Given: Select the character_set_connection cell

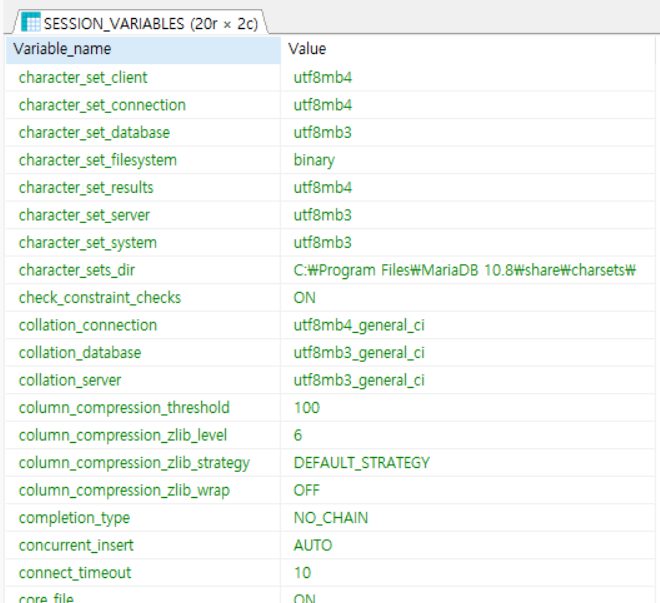Looking at the screenshot, I should click(x=143, y=105).
